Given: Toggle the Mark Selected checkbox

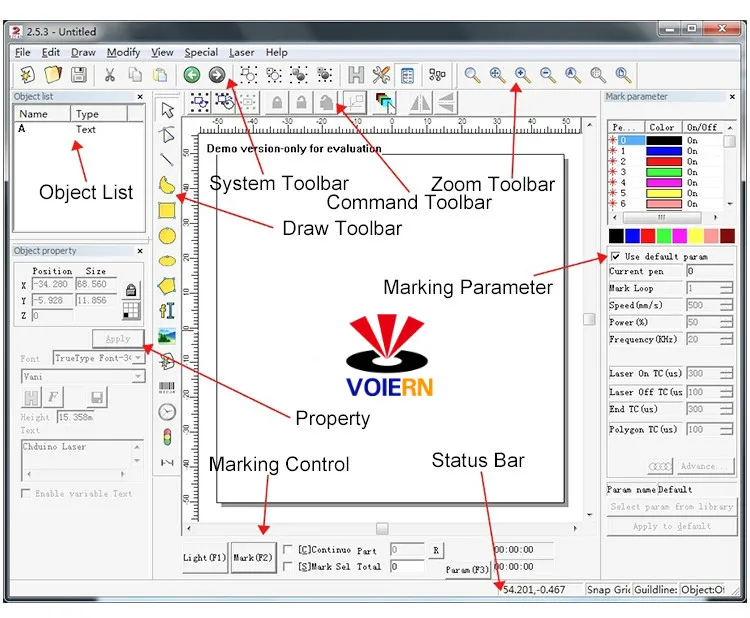Looking at the screenshot, I should coord(289,567).
